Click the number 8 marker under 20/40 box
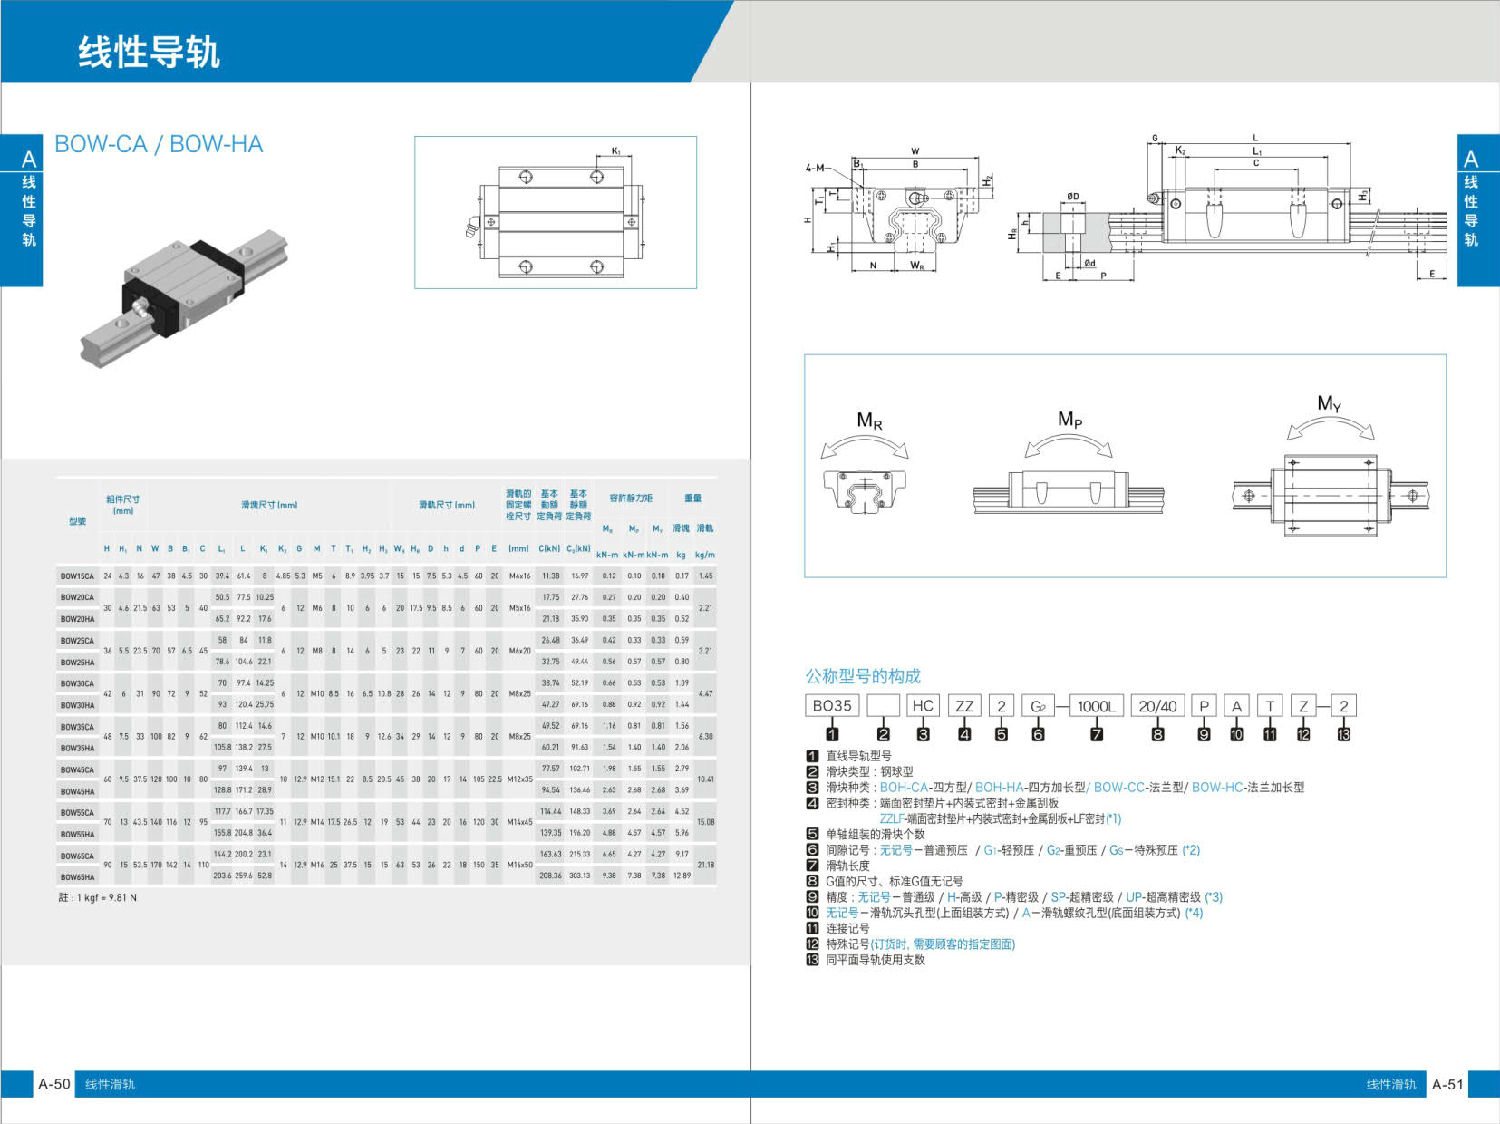This screenshot has width=1500, height=1124. (x=1158, y=734)
